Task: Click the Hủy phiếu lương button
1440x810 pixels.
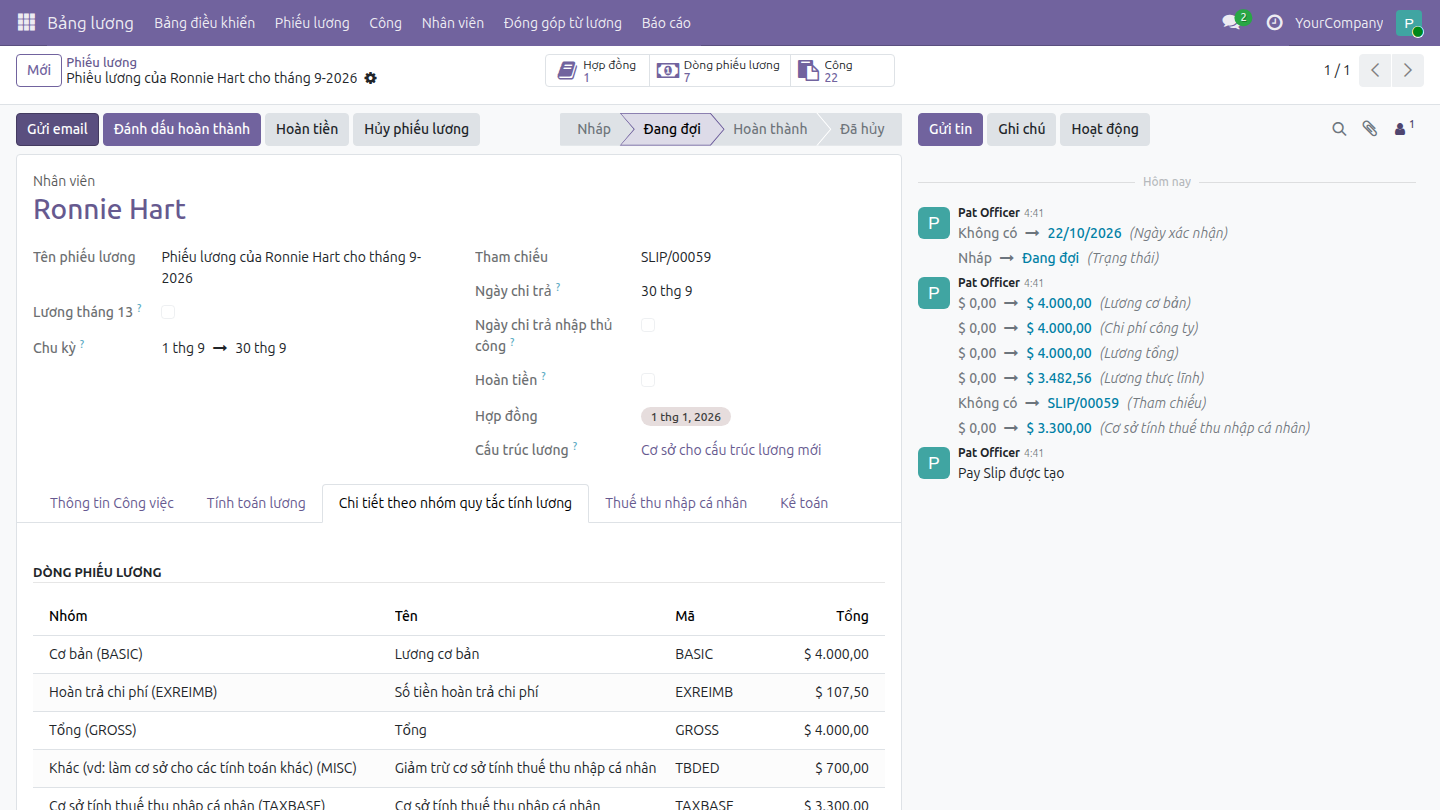Action: pos(416,129)
